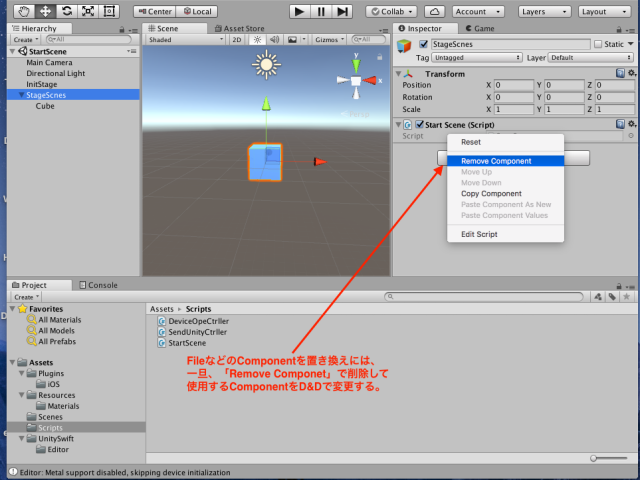Open the Layer Default dropdown
This screenshot has width=640, height=480.
[x=591, y=58]
